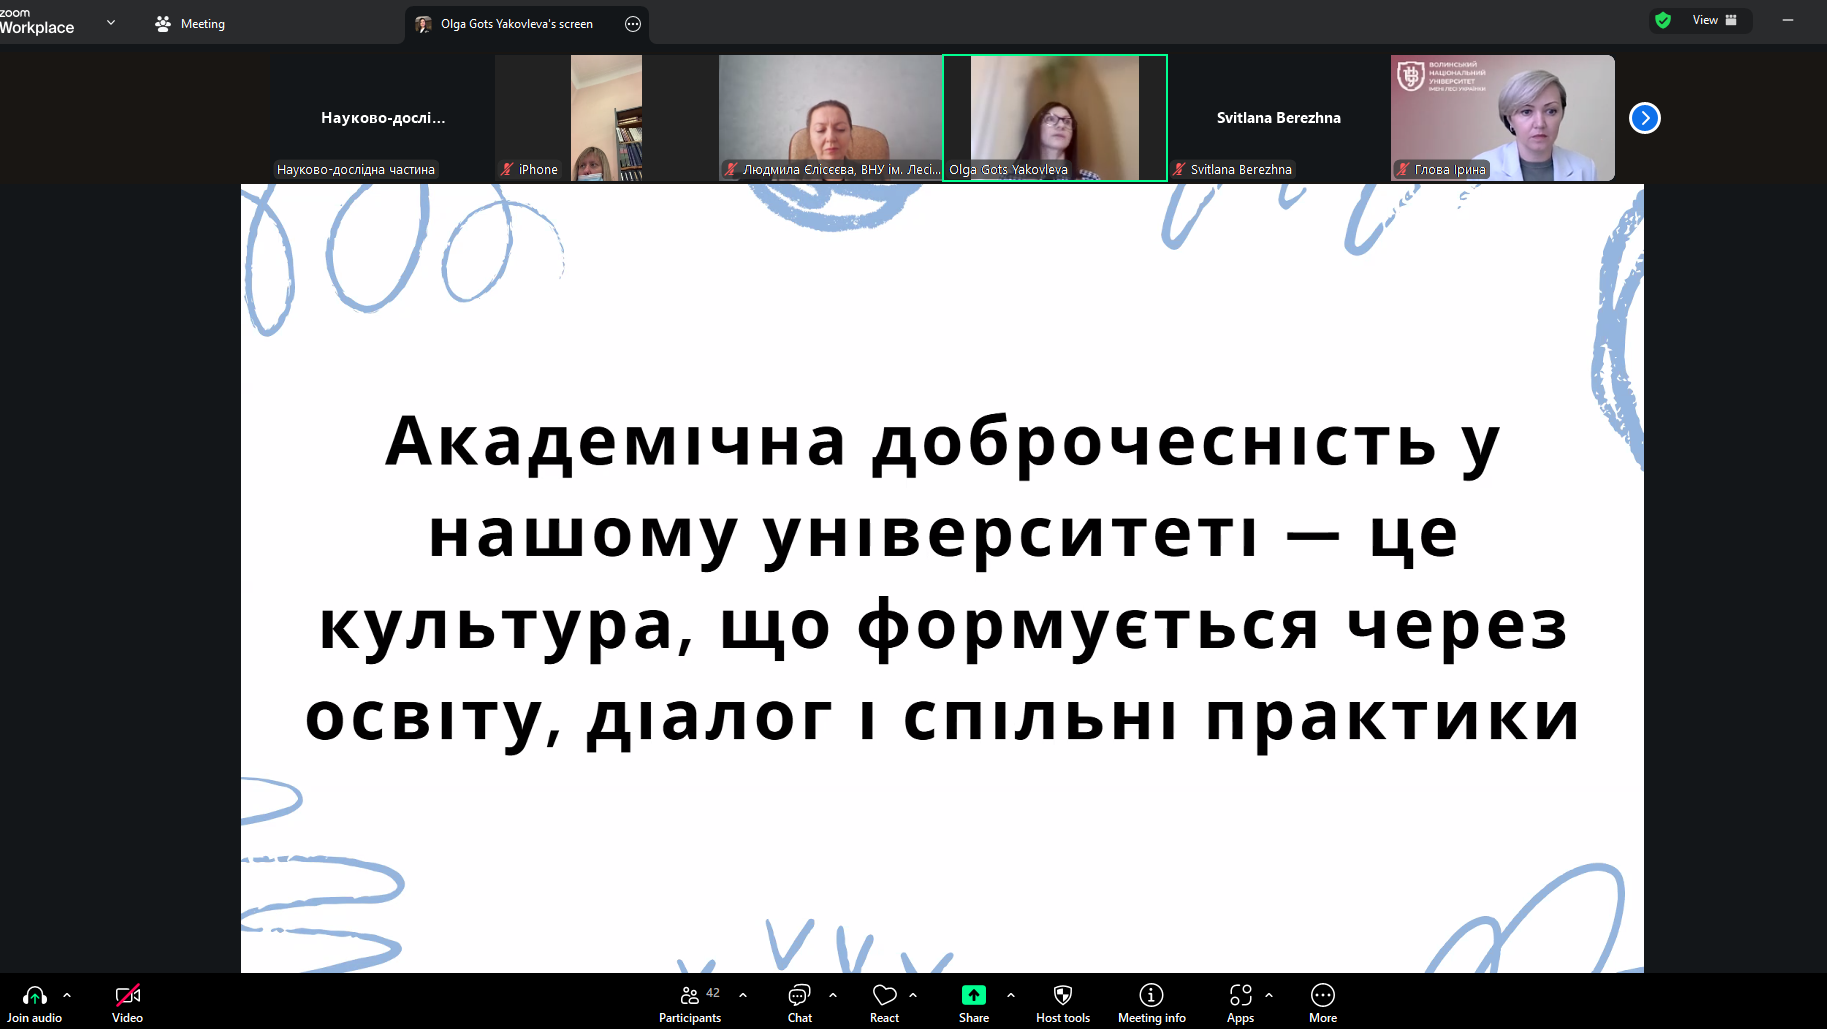The height and width of the screenshot is (1029, 1827).
Task: Expand the Participants options chevron
Action: (x=743, y=996)
